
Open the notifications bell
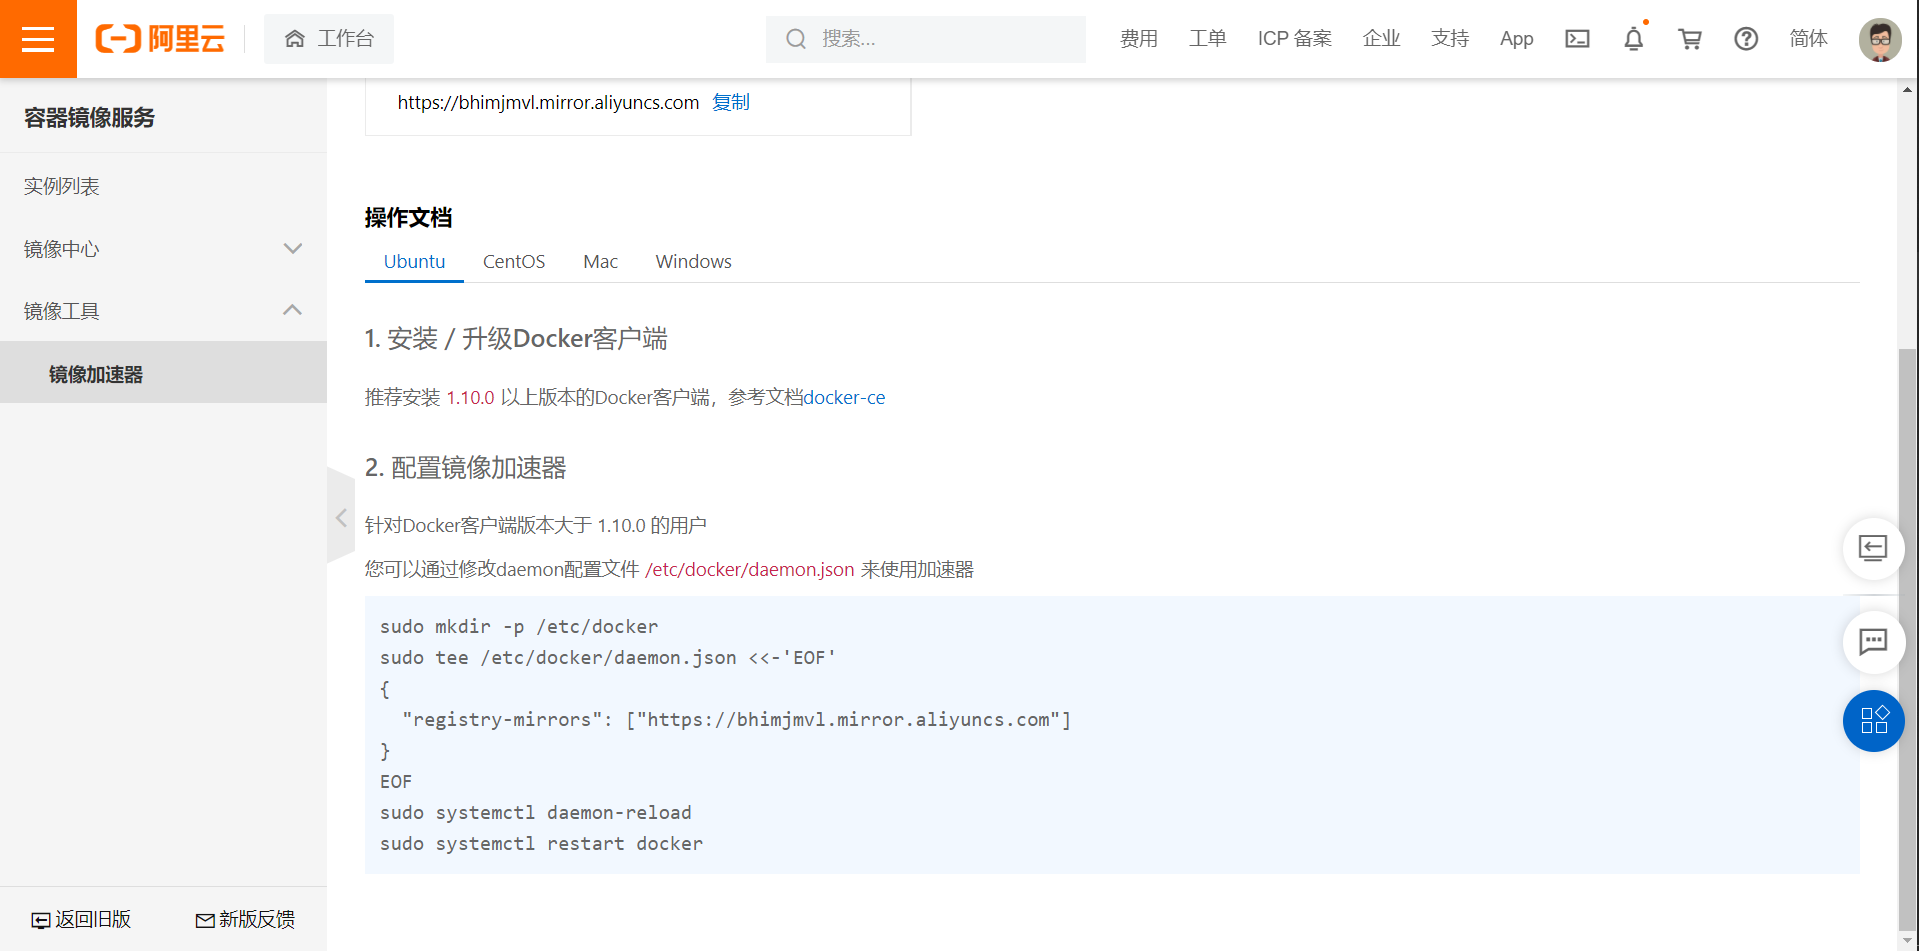[x=1634, y=39]
